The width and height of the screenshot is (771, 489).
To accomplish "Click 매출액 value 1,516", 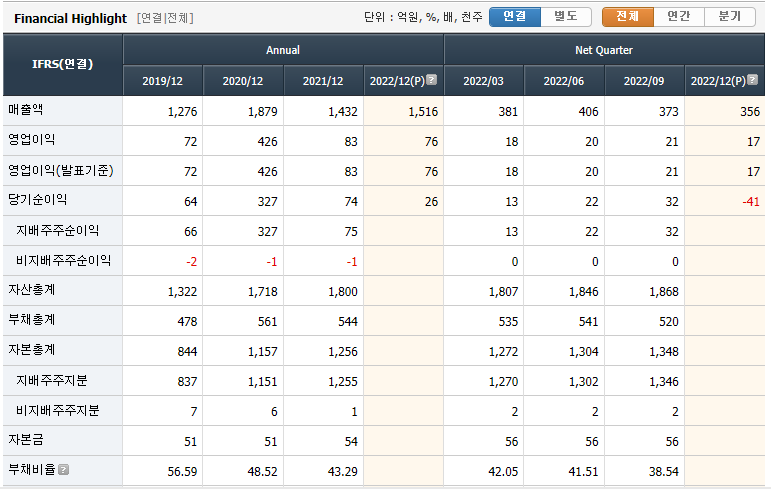I will click(423, 112).
